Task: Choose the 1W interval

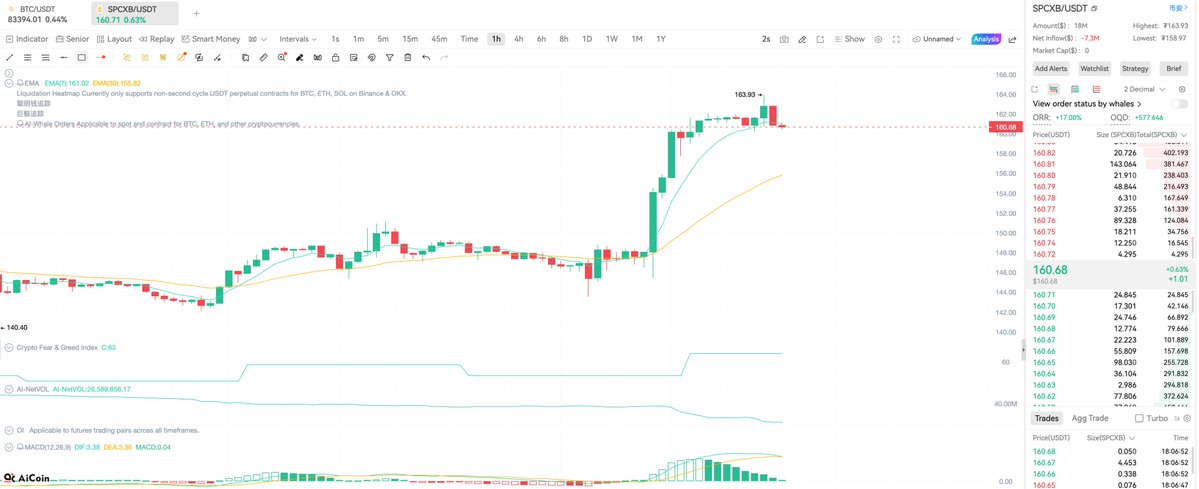Action: click(612, 39)
